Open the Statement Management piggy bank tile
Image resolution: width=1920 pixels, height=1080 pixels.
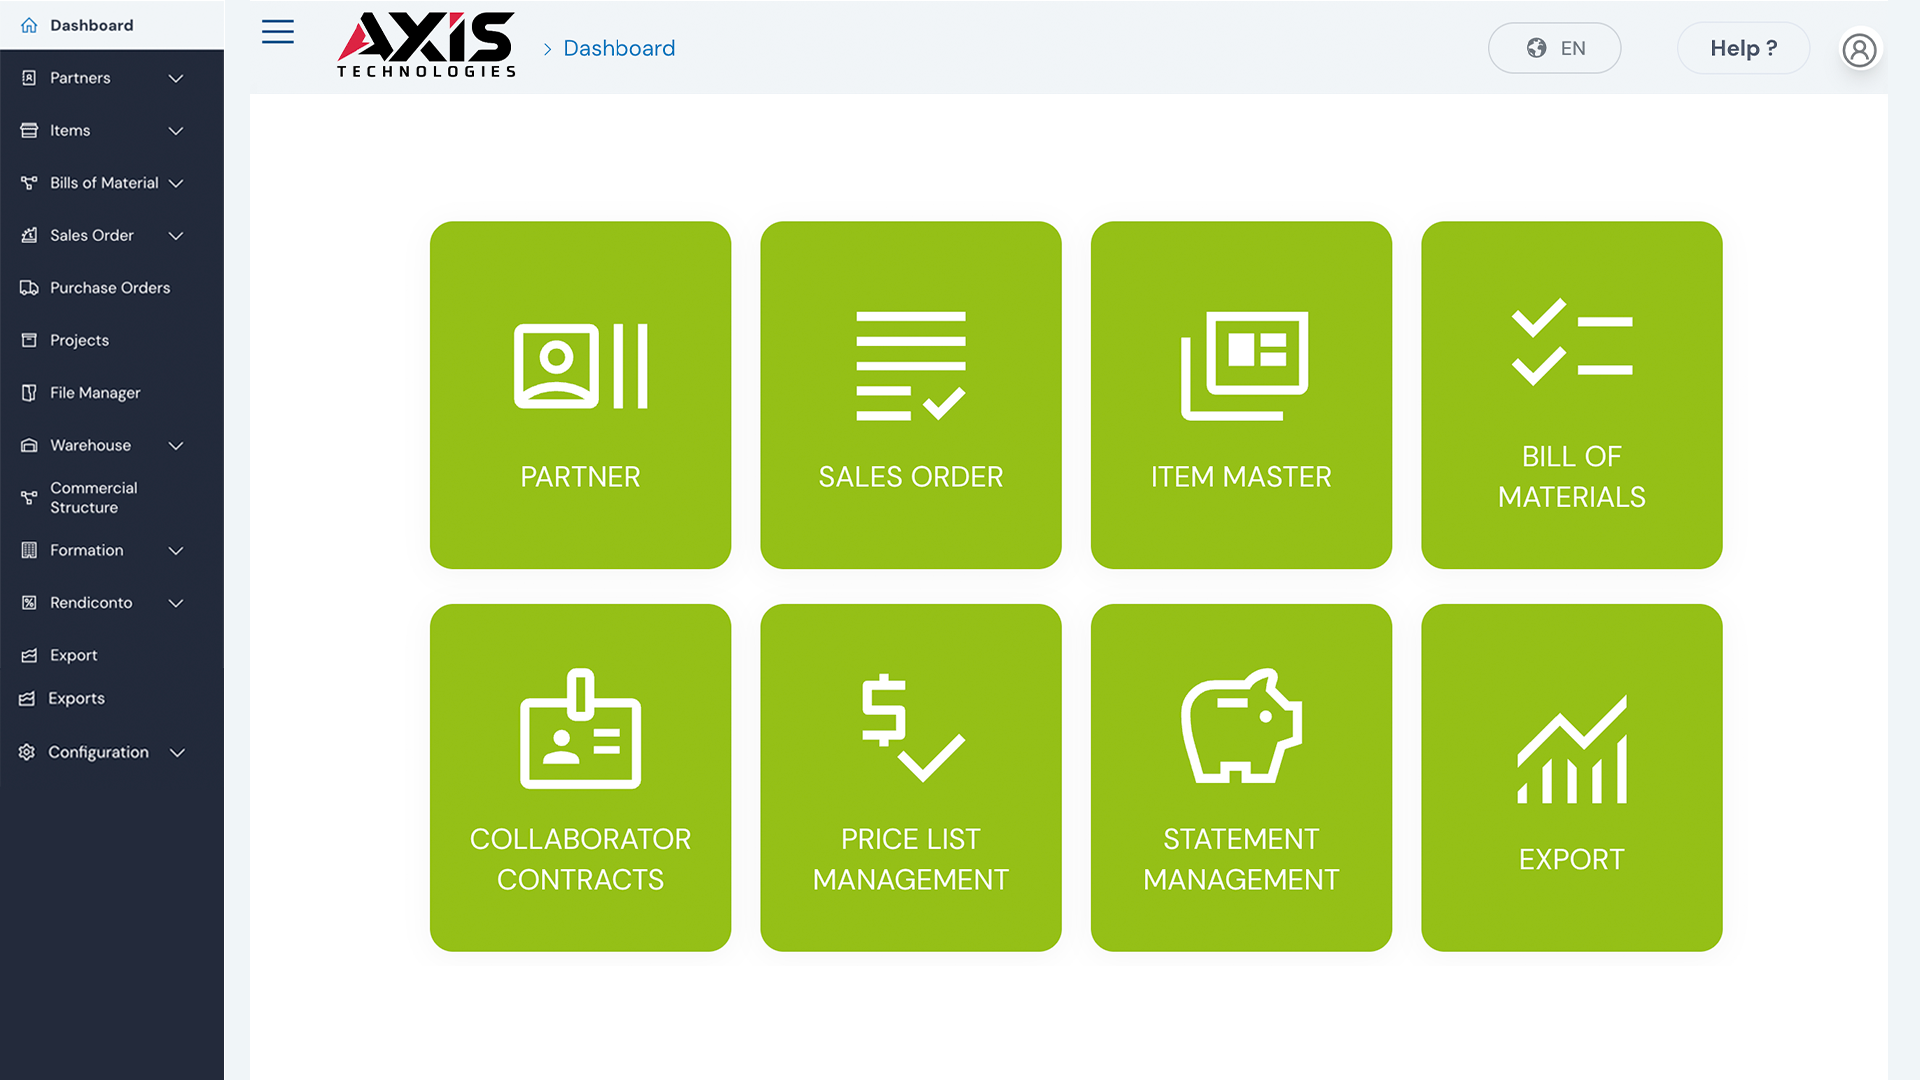1241,777
